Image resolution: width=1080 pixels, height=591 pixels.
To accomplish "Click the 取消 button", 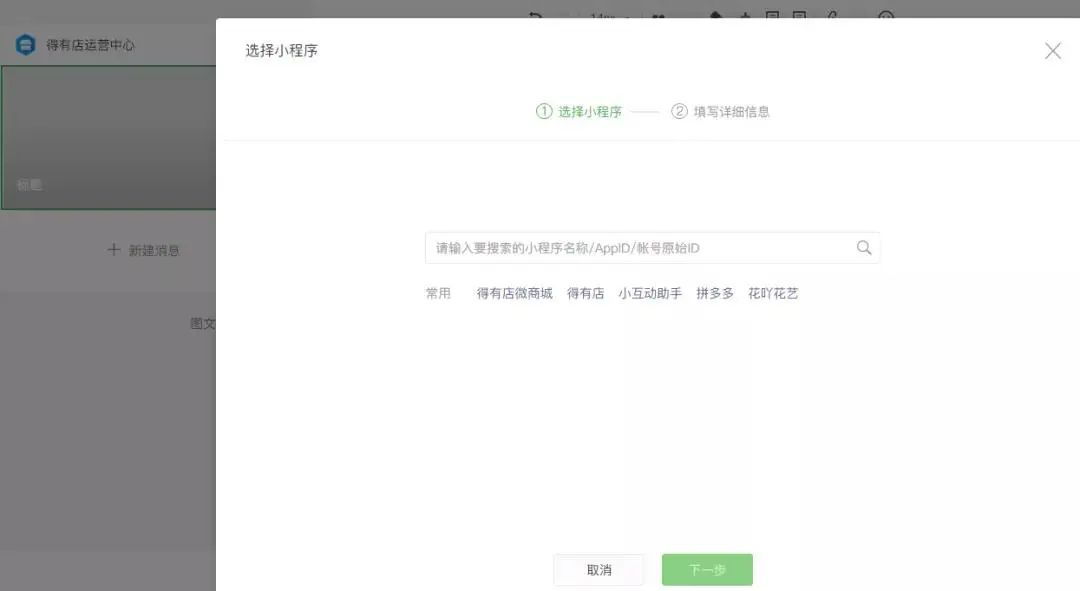I will point(598,569).
